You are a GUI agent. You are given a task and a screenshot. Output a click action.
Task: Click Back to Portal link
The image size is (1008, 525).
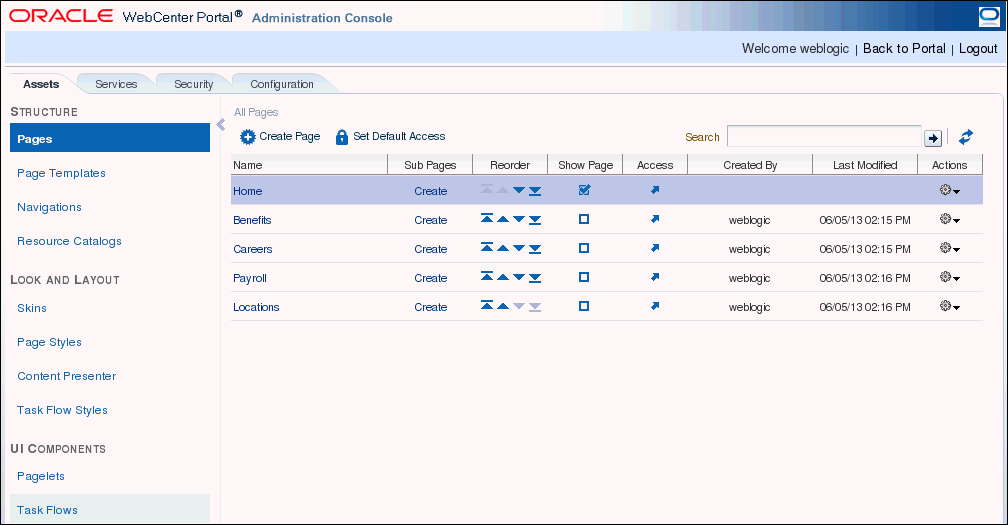(x=904, y=48)
